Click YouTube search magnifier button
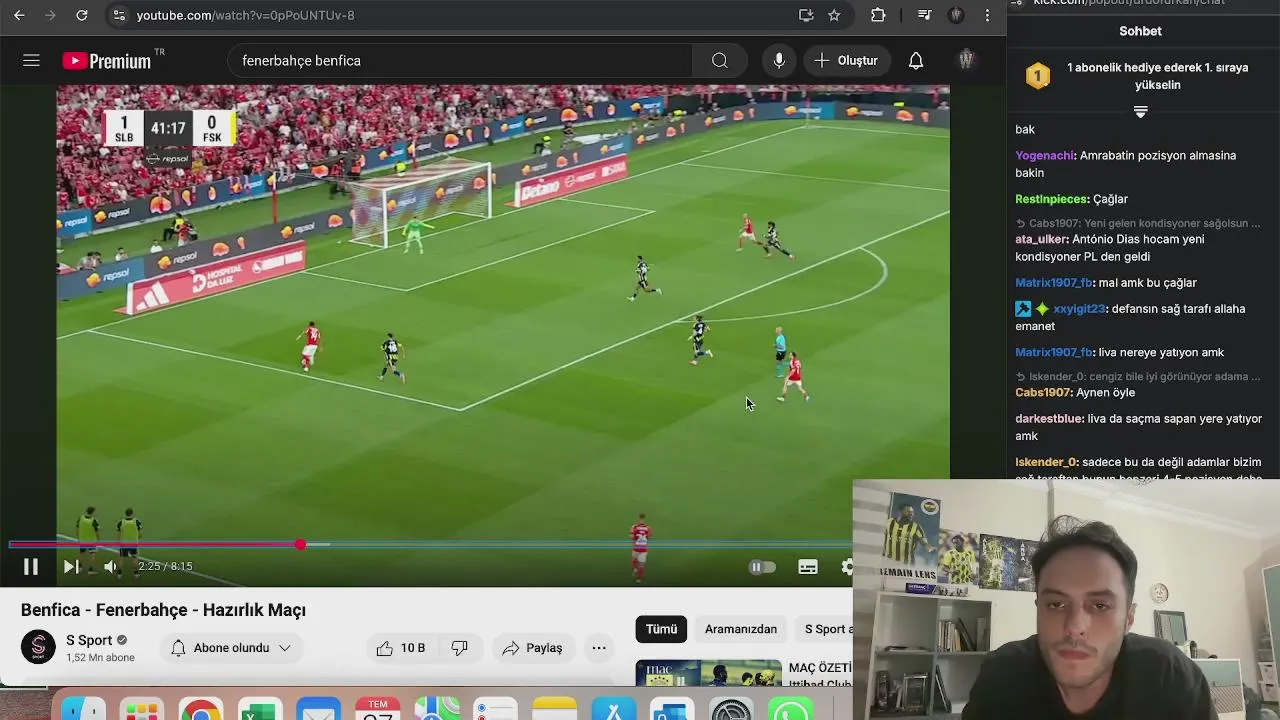This screenshot has height=720, width=1280. tap(720, 60)
